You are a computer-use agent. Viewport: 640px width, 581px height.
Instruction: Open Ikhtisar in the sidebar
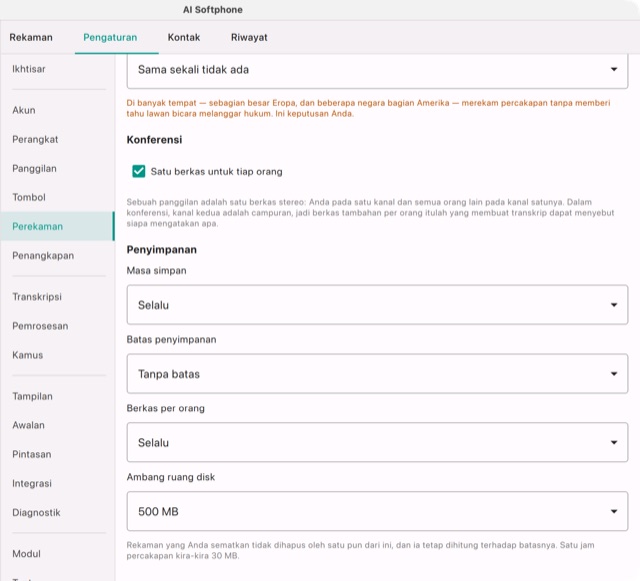(x=58, y=69)
